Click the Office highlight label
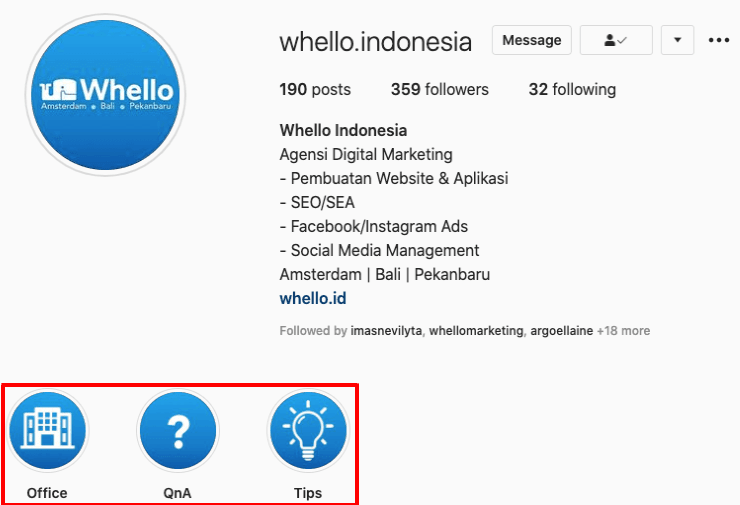 tap(47, 493)
